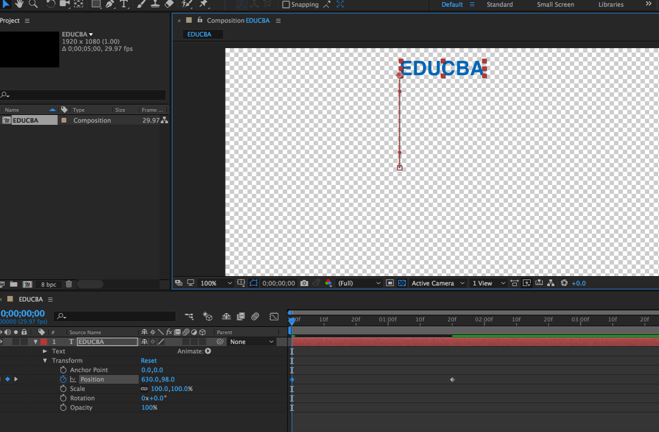659x432 pixels.
Task: Create new folder in Project panel
Action: pyautogui.click(x=13, y=284)
